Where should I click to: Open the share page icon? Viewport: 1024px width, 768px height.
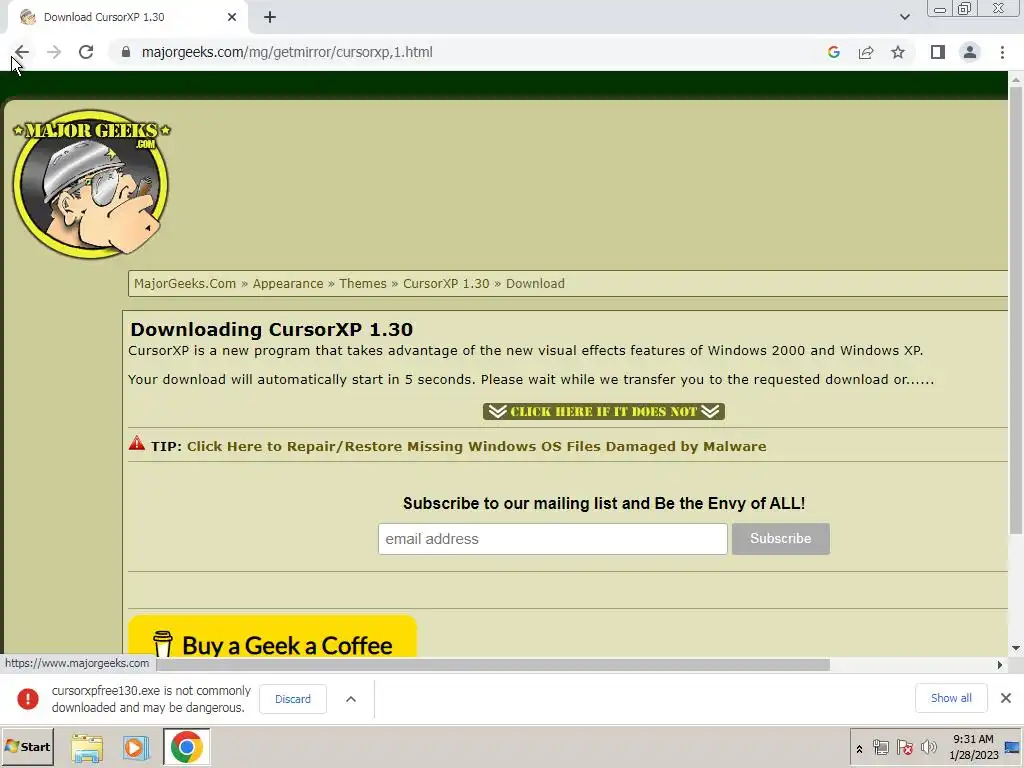(x=866, y=52)
